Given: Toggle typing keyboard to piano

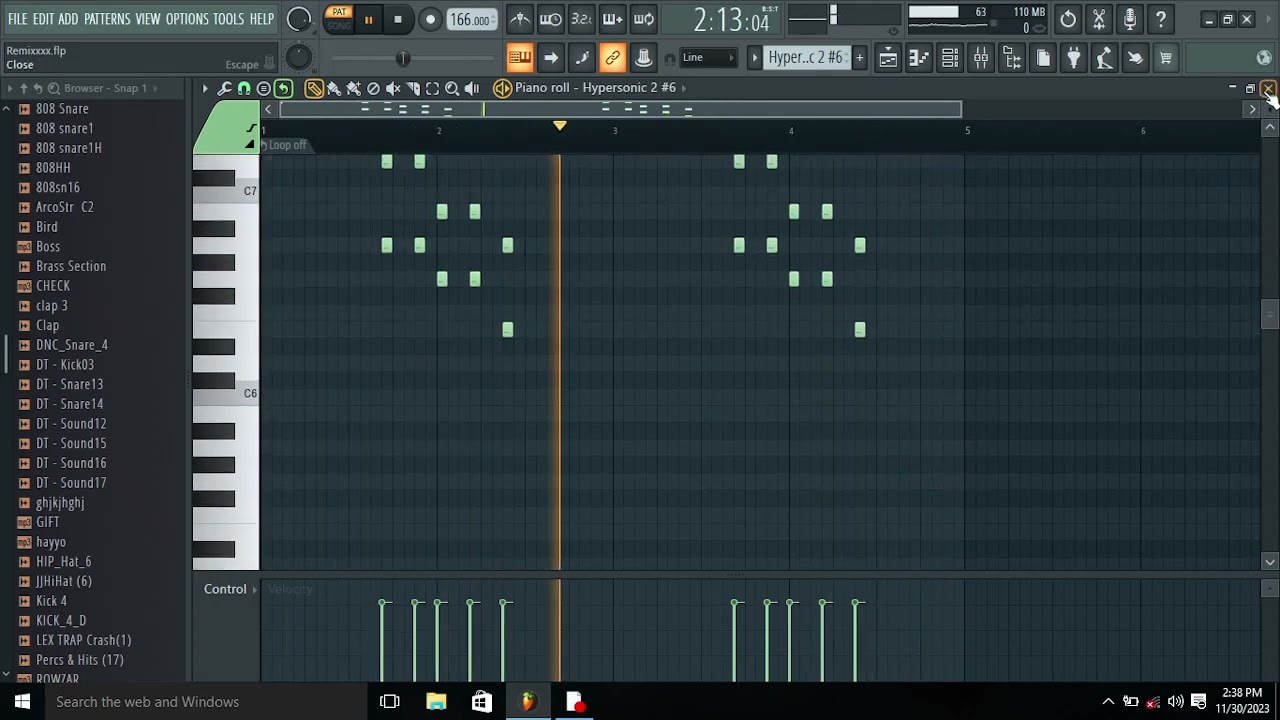Looking at the screenshot, I should click(520, 58).
